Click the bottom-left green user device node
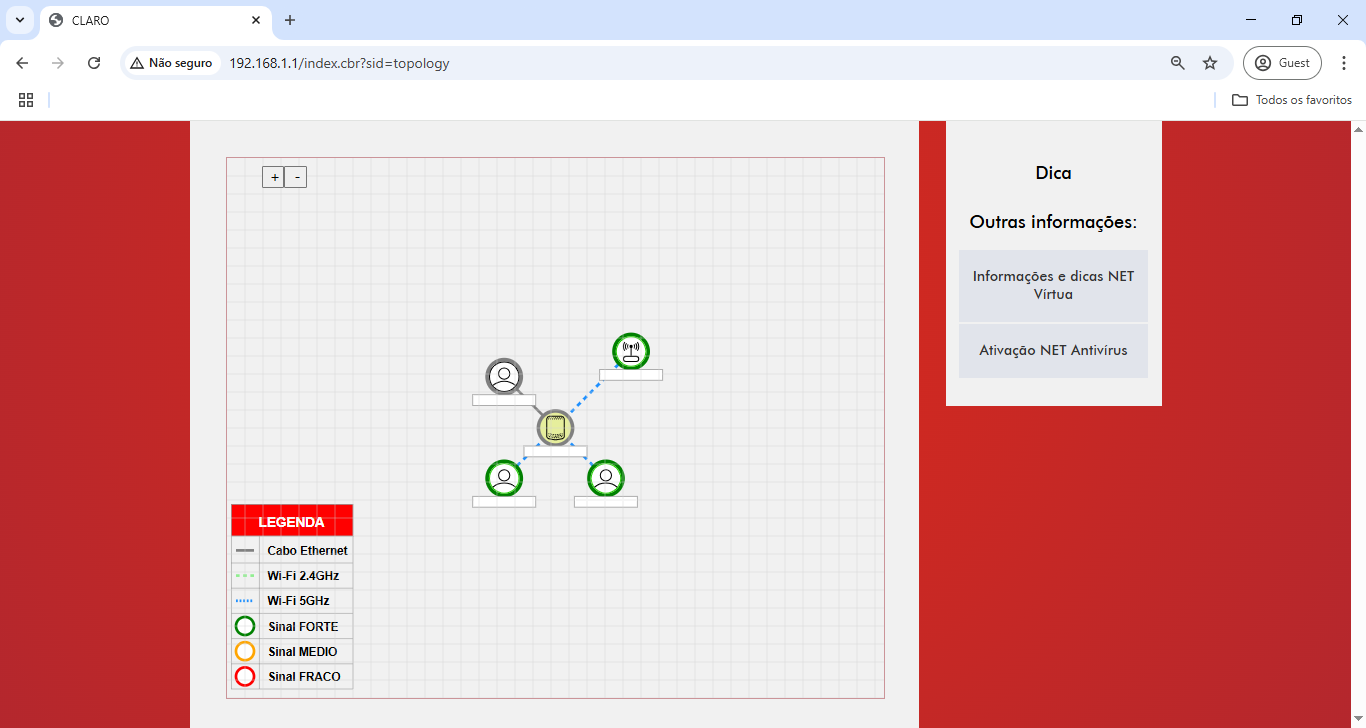 click(x=504, y=478)
